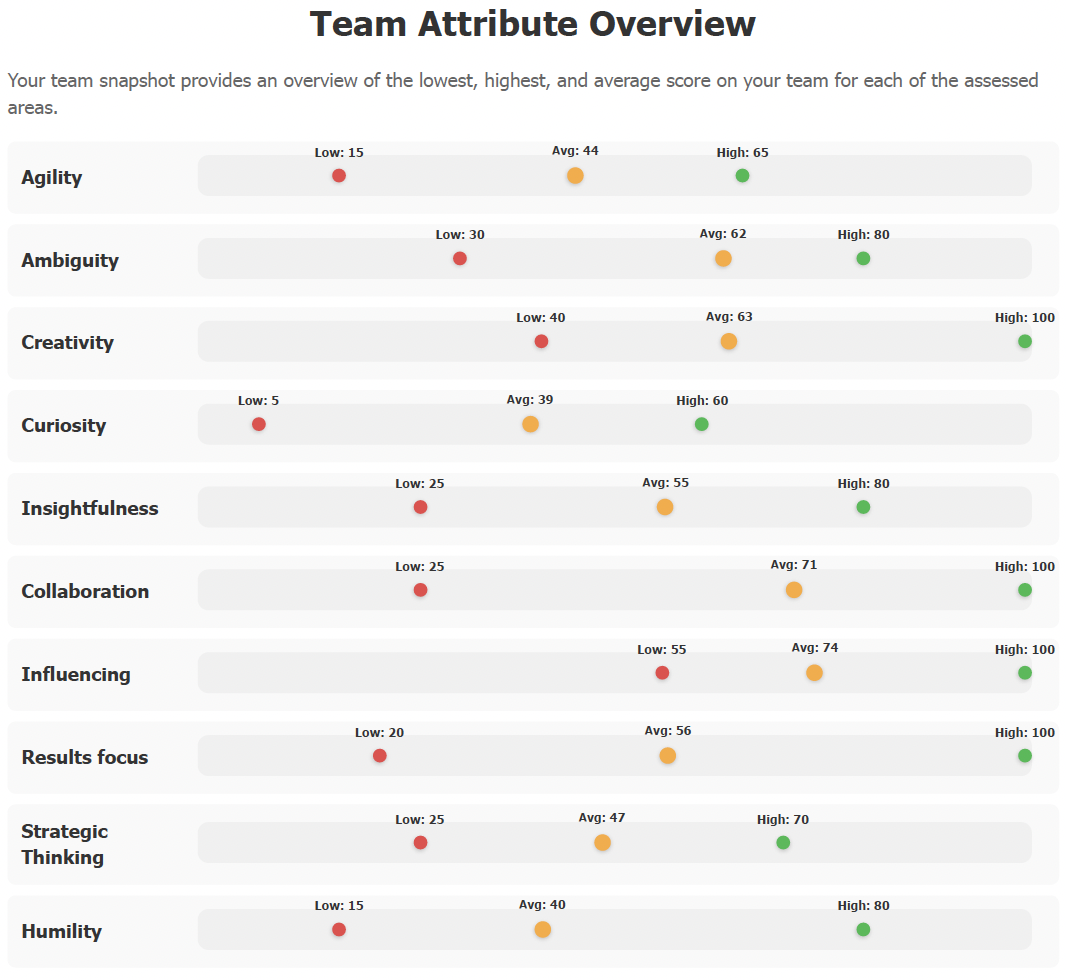Select Collaboration's orange Avg 71 dot
Image resolution: width=1066 pixels, height=980 pixels.
[x=794, y=590]
